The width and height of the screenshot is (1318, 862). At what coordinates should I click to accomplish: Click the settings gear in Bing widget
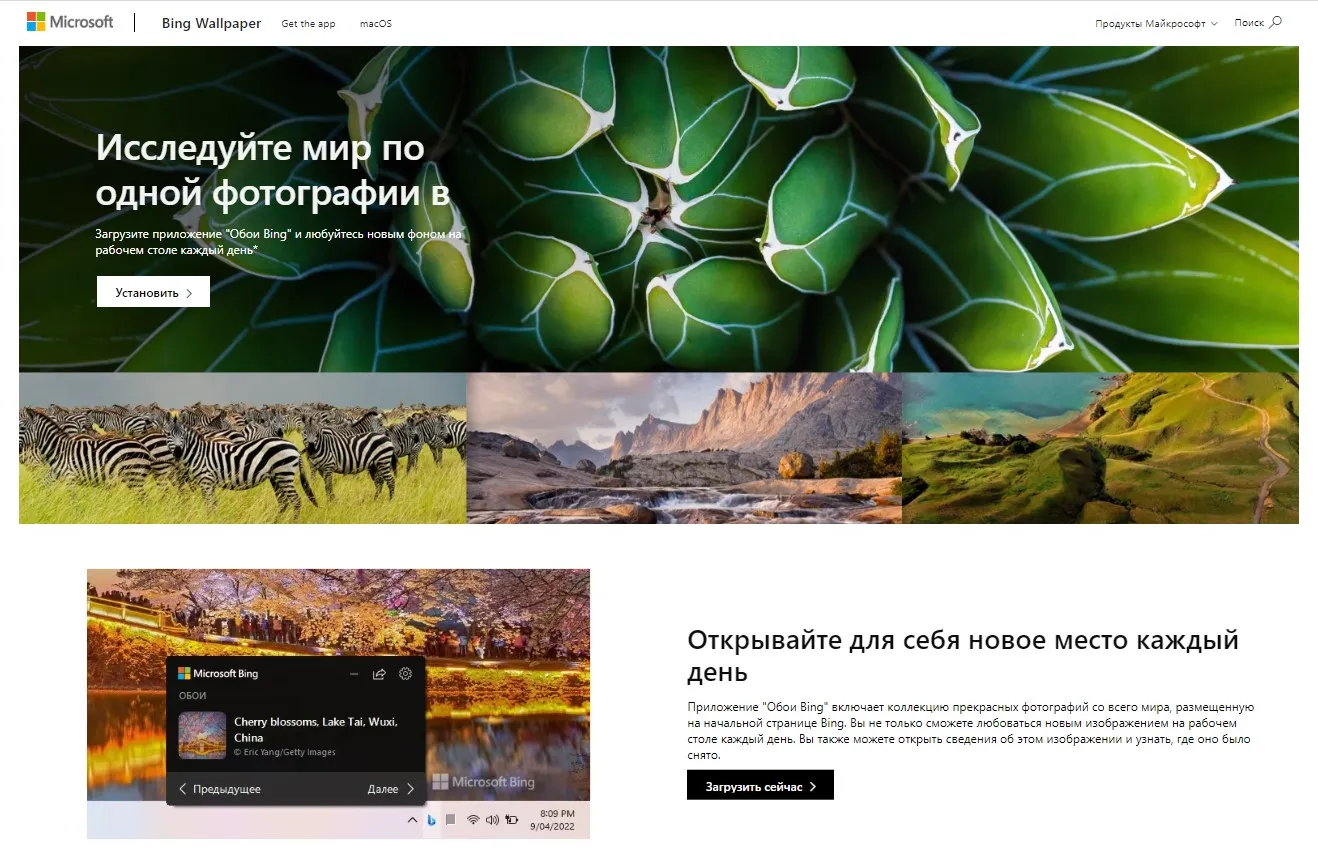coord(405,674)
